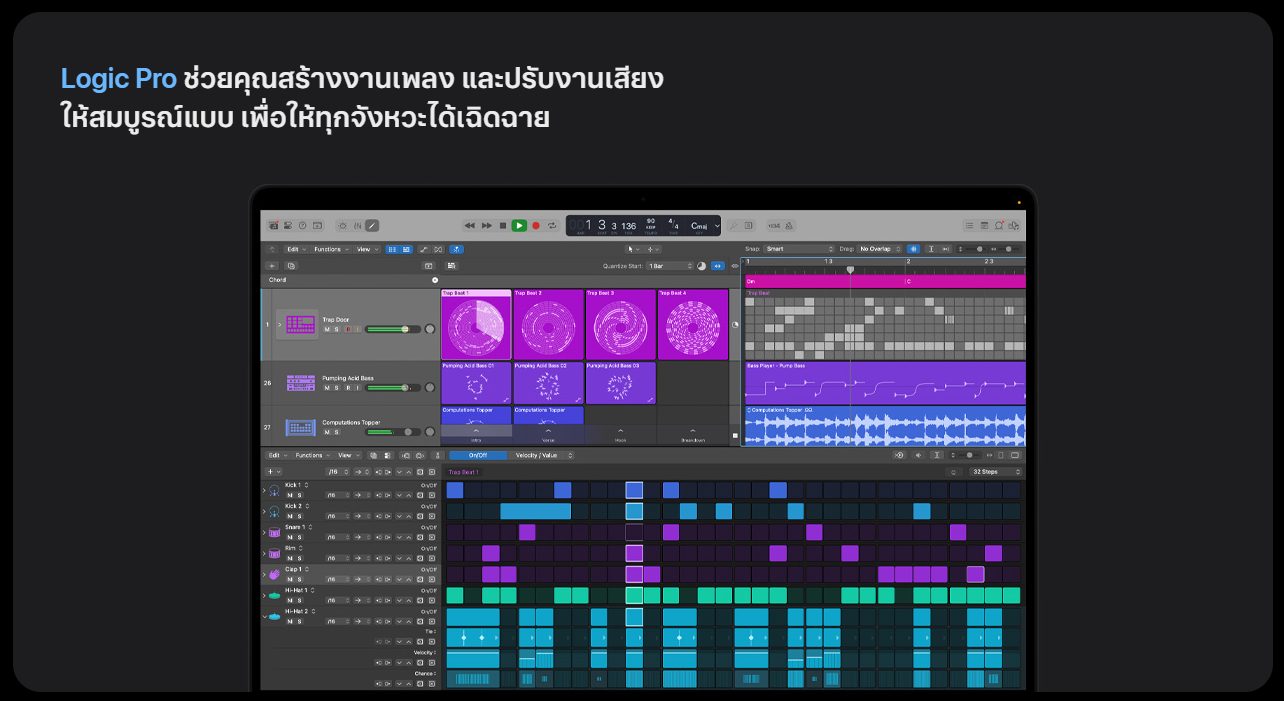Select Pumping Acid Bass 03 cell
This screenshot has width=1284, height=701.
click(620, 383)
